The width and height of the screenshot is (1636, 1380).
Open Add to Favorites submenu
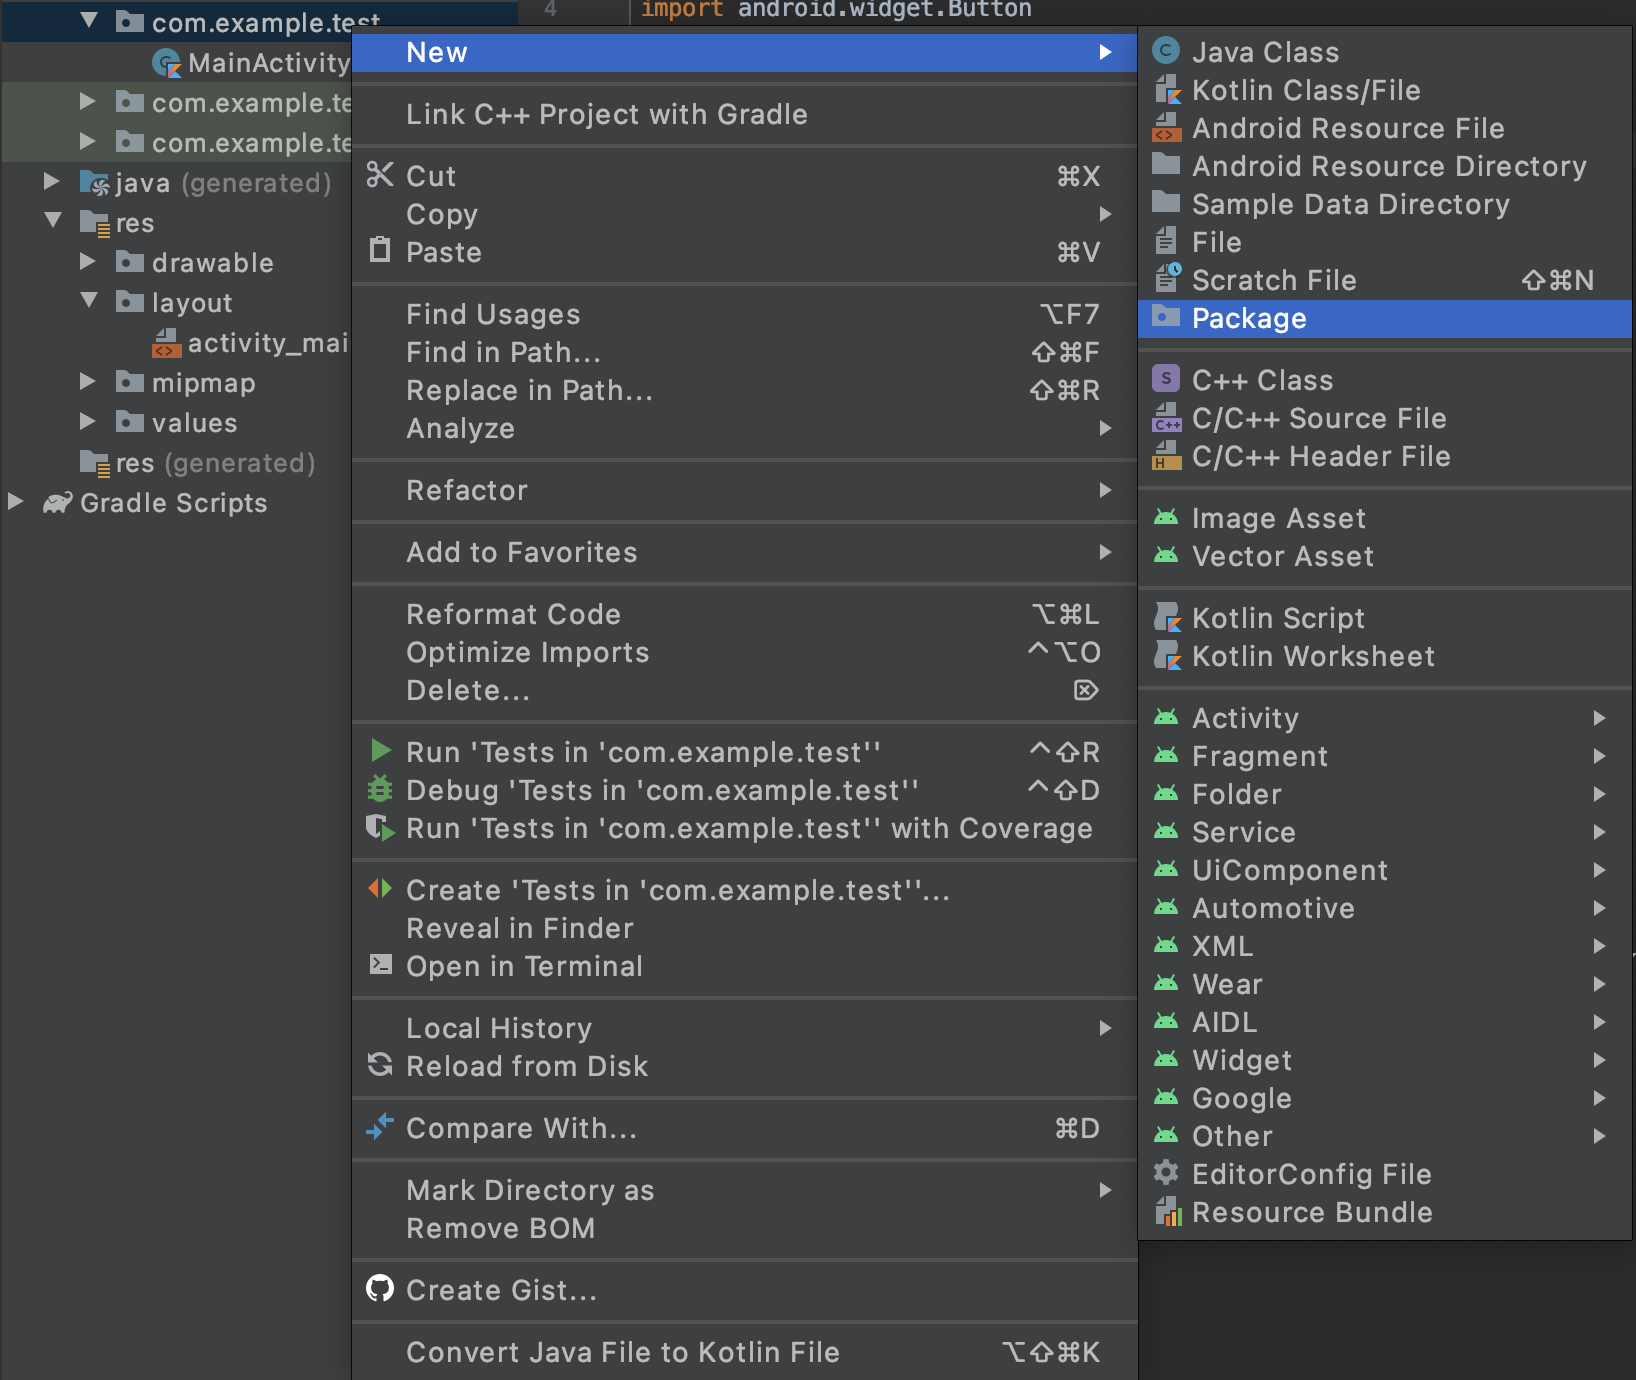pos(744,552)
